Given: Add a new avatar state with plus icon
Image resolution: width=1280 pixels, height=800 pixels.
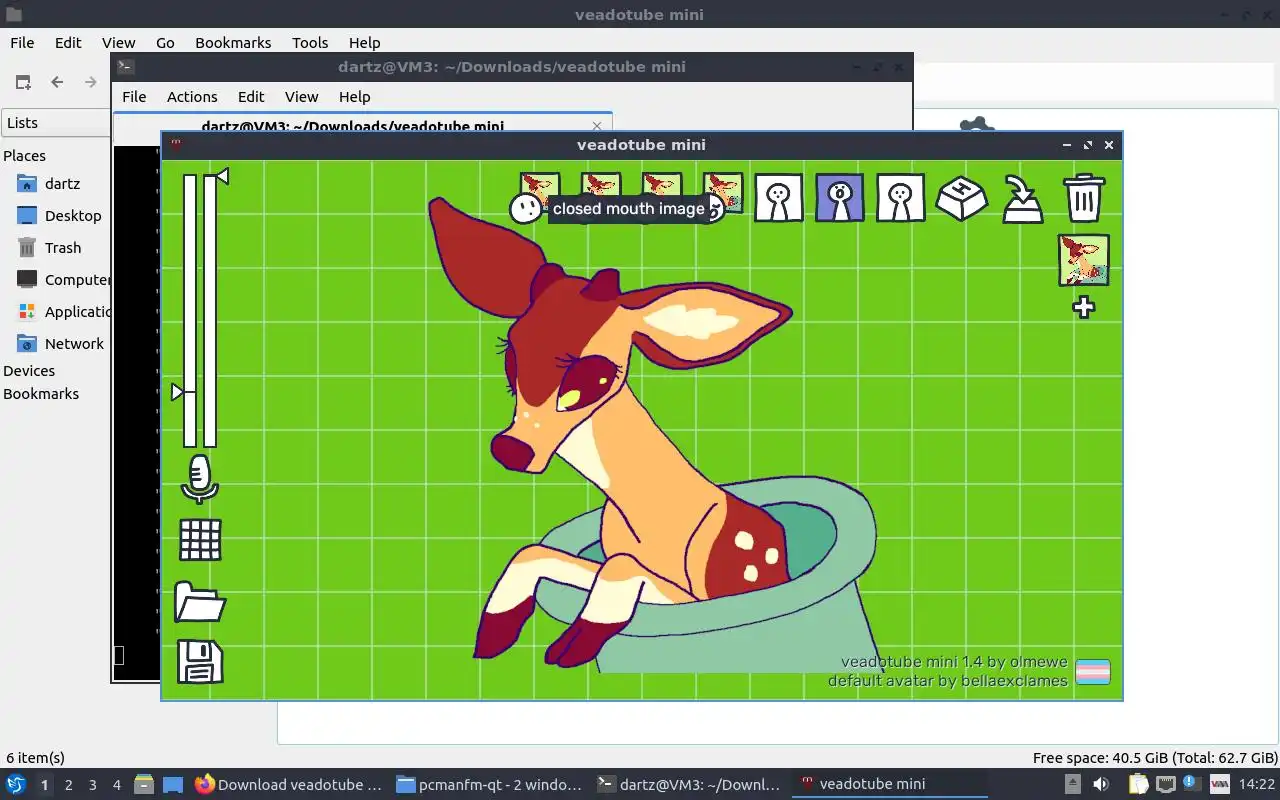Looking at the screenshot, I should coord(1084,307).
